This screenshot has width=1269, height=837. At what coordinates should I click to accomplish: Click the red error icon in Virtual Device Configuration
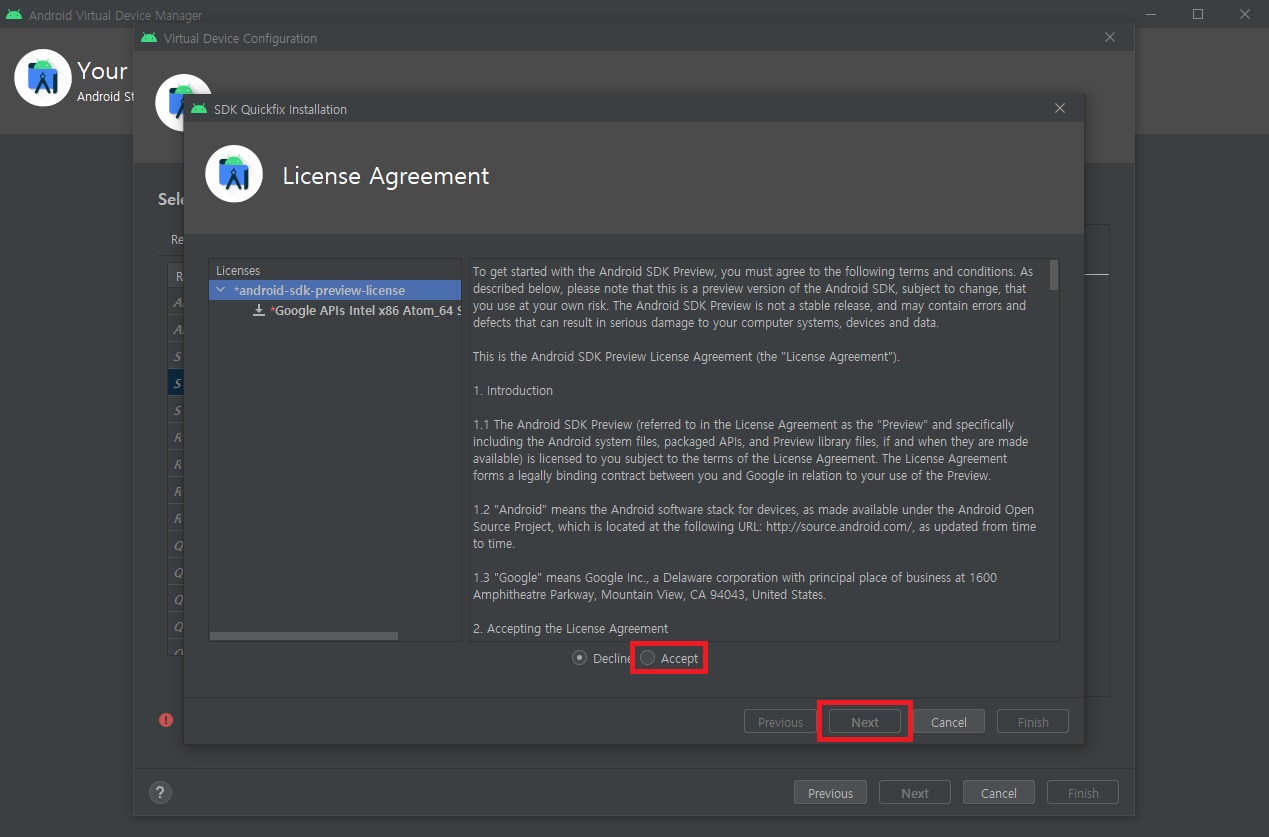[x=166, y=720]
